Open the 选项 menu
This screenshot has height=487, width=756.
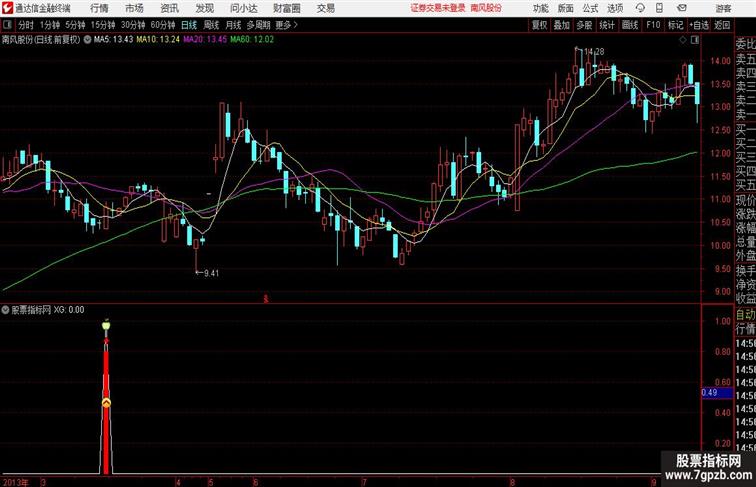pos(615,8)
